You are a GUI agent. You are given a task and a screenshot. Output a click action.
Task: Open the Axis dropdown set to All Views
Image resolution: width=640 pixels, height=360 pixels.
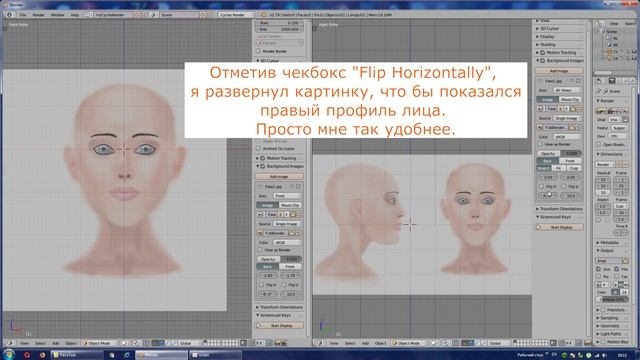click(x=567, y=90)
